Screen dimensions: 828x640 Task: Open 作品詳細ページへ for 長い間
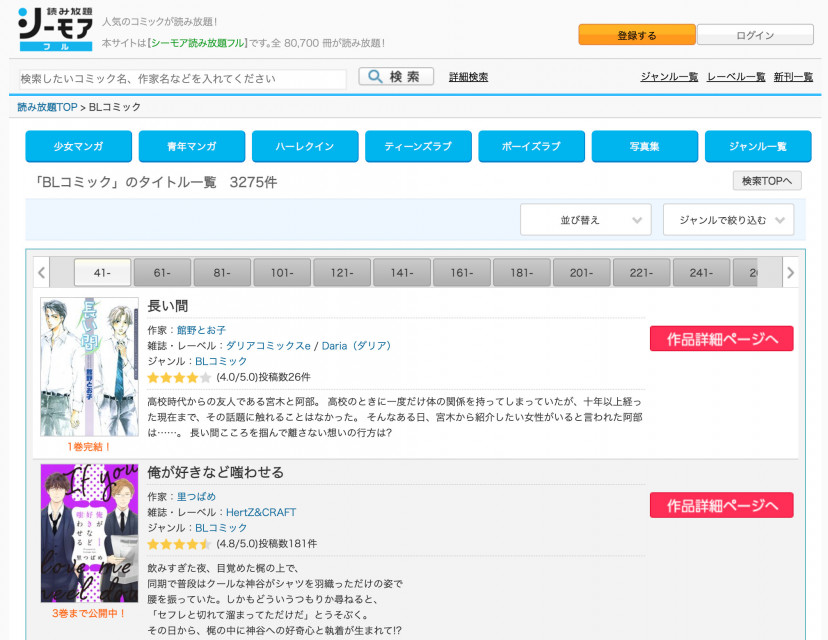pyautogui.click(x=721, y=338)
